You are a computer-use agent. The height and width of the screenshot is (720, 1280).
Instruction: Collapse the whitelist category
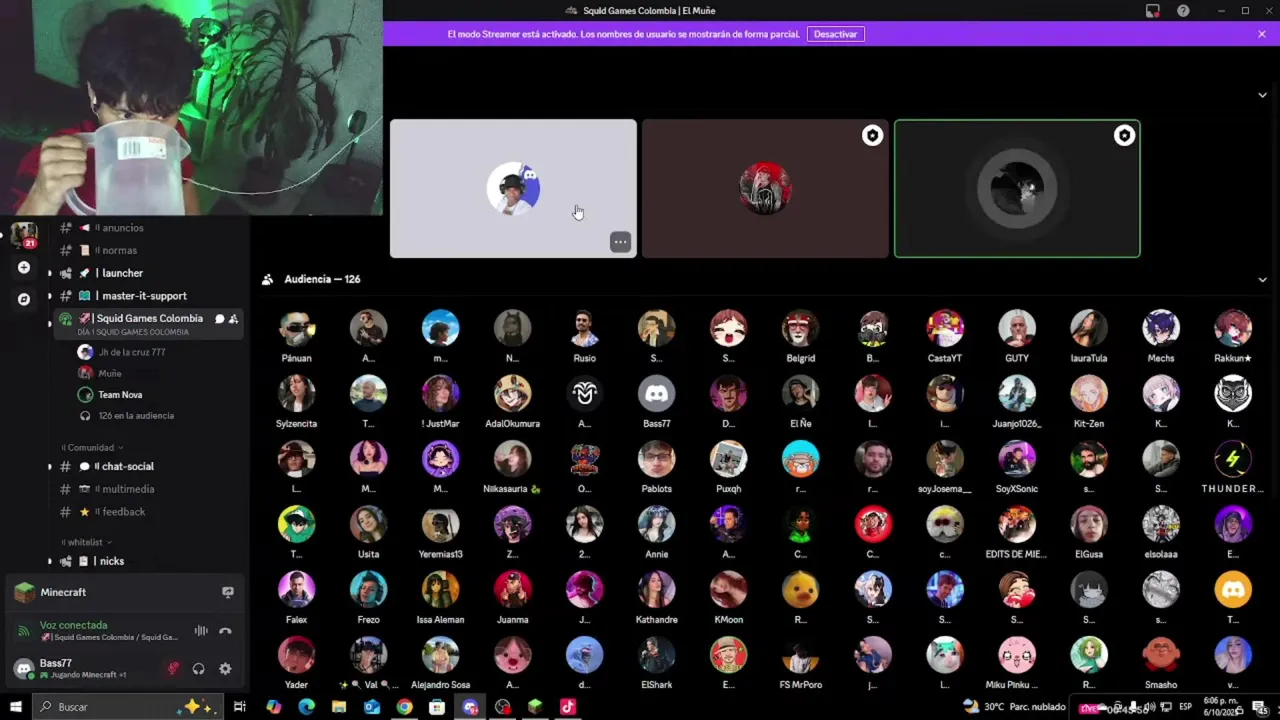click(88, 542)
